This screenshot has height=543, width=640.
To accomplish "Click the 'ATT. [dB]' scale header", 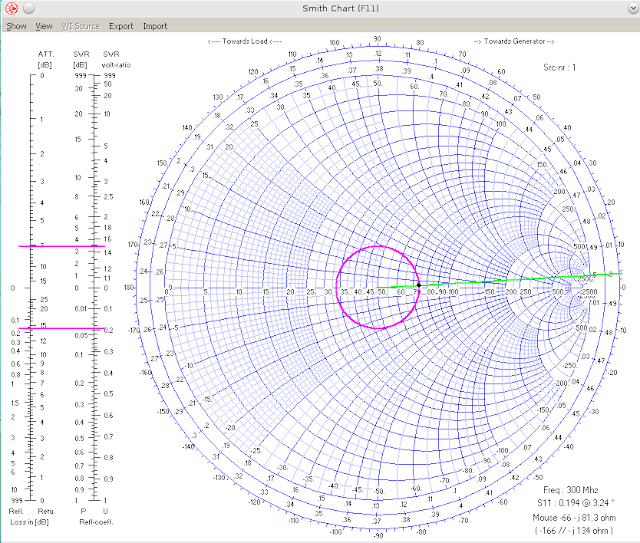I will 45,60.
